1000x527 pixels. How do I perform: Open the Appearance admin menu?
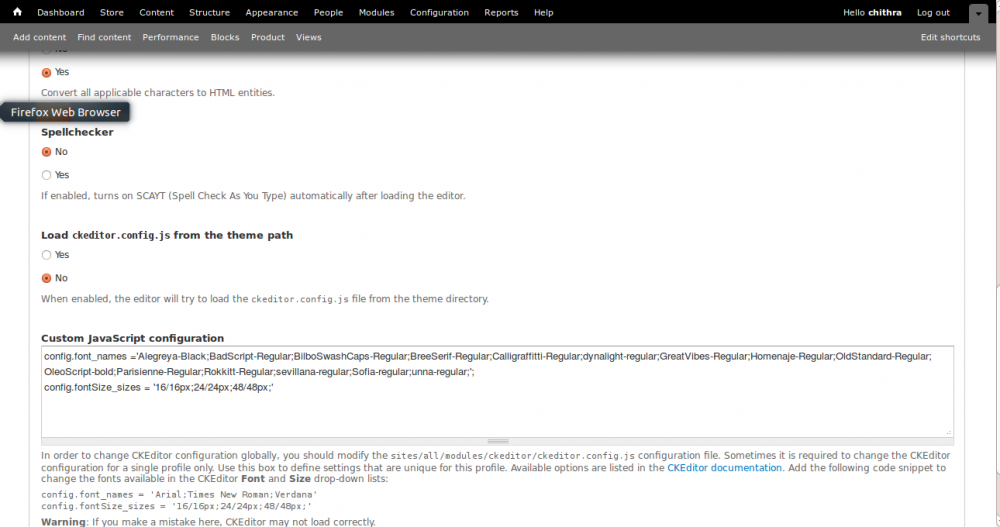(272, 13)
